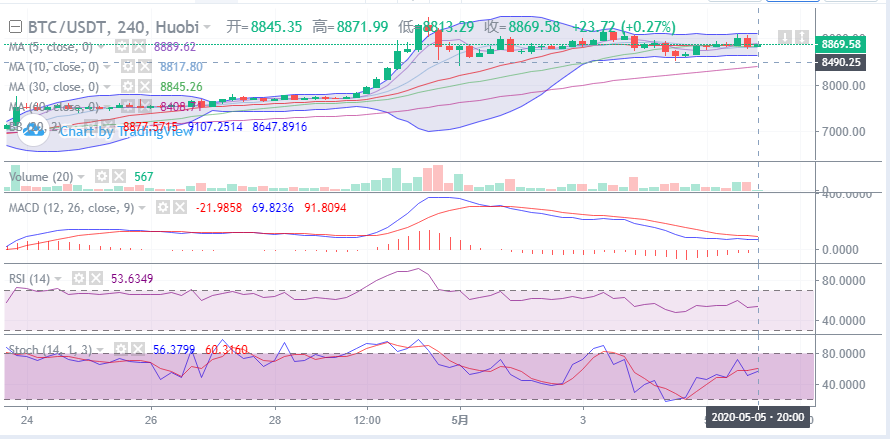Click the maximize pane double-arrow icon
Viewport: 890px width, 439px height.
point(801,37)
